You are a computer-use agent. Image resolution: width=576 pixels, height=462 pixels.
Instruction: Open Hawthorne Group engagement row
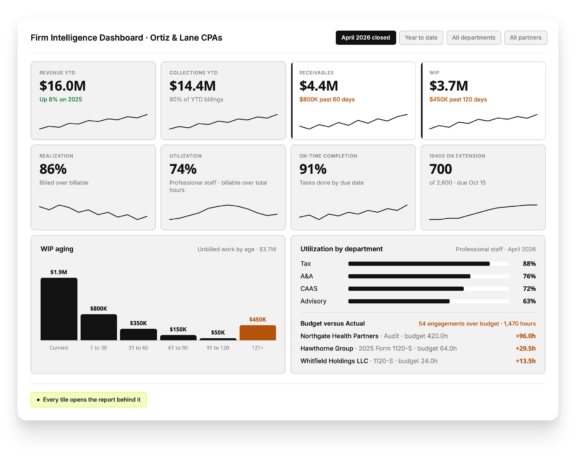point(418,349)
